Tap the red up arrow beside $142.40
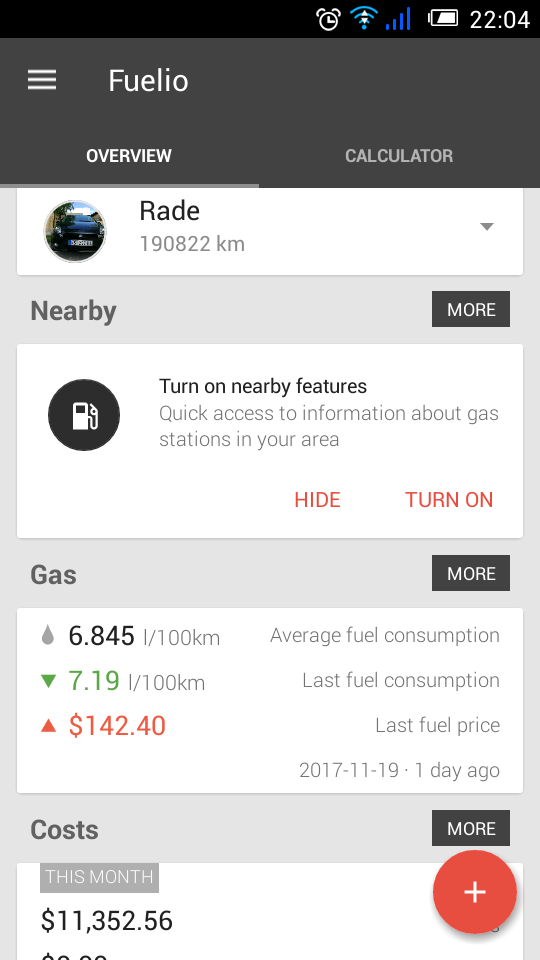The width and height of the screenshot is (540, 960). point(48,726)
